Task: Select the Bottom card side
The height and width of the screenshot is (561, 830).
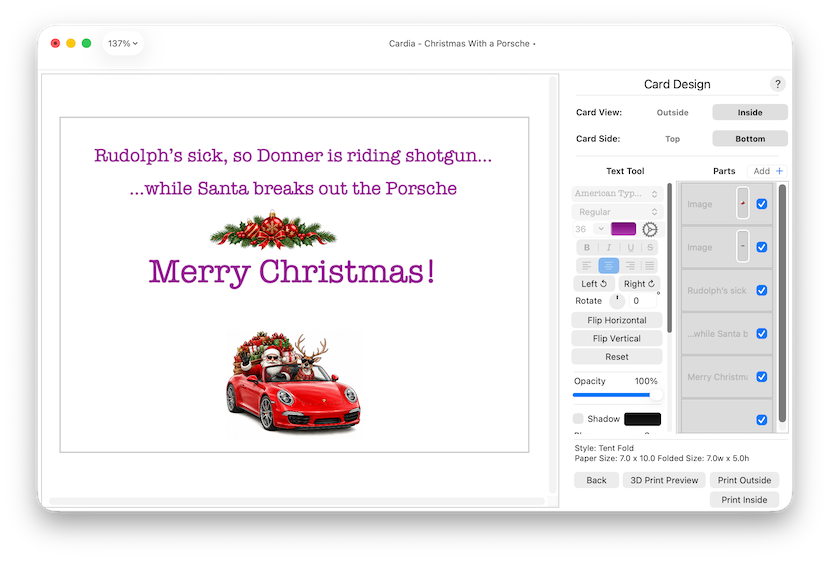Action: click(x=750, y=139)
